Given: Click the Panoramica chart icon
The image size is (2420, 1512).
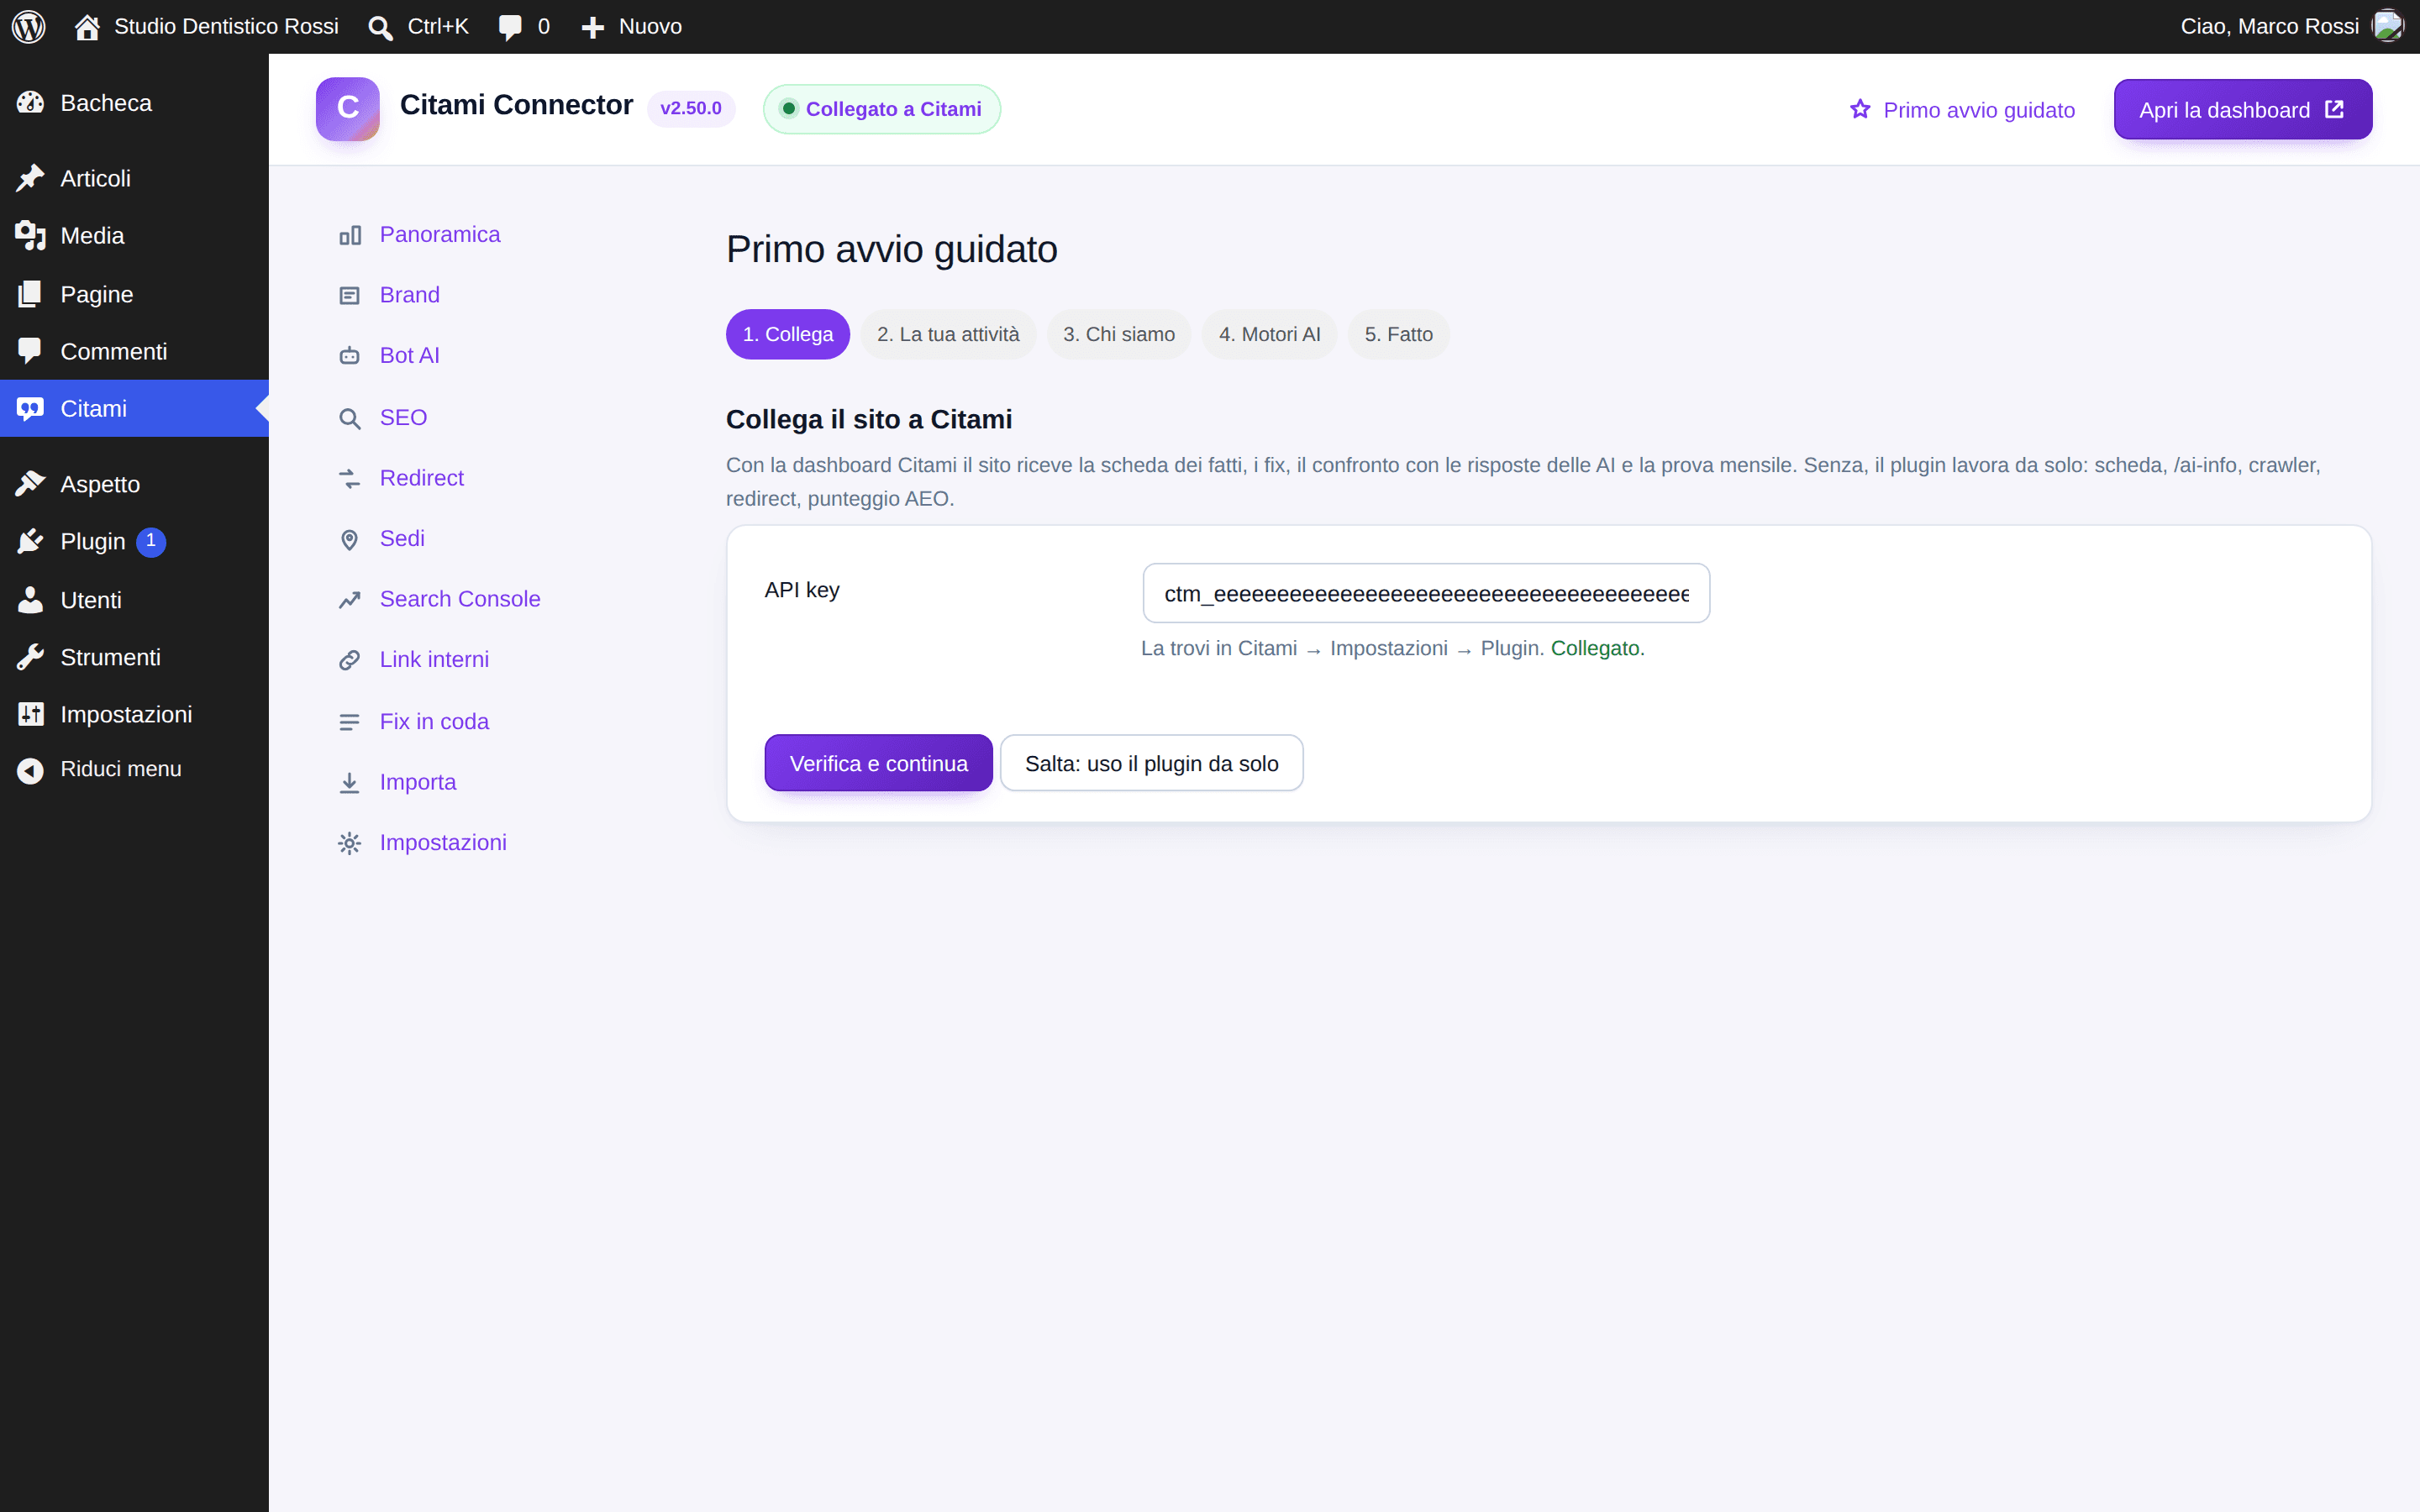Looking at the screenshot, I should (x=349, y=235).
